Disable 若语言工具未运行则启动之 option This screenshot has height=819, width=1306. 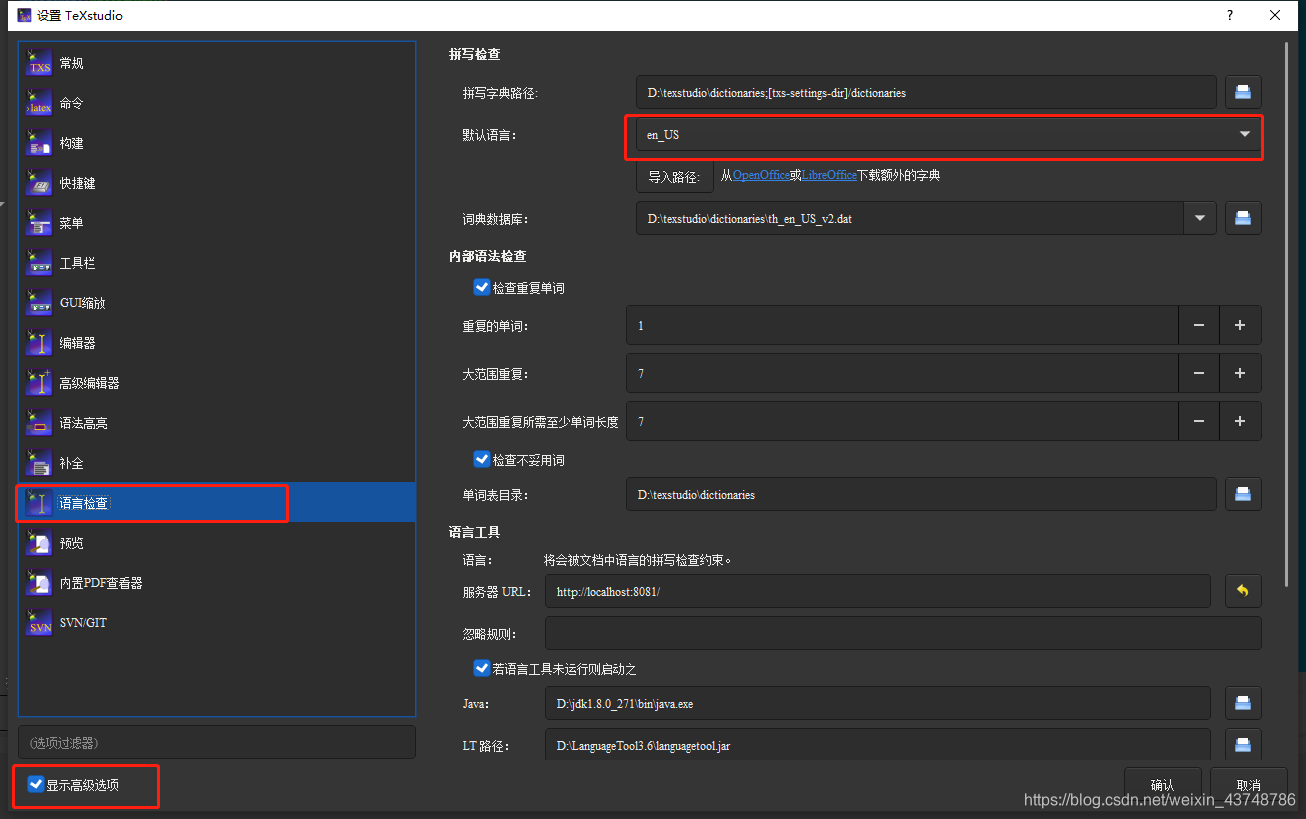coord(482,668)
